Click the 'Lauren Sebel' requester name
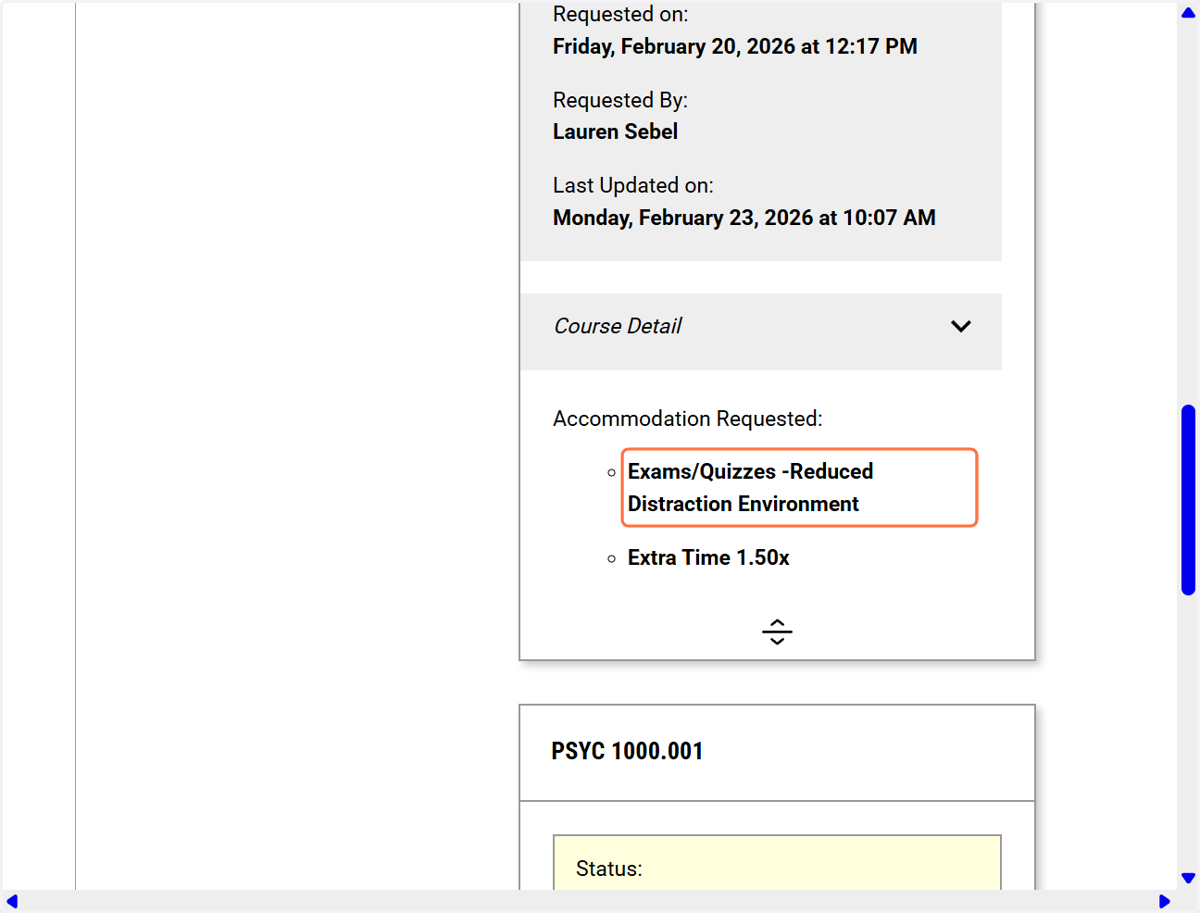The image size is (1200, 913). pyautogui.click(x=615, y=132)
